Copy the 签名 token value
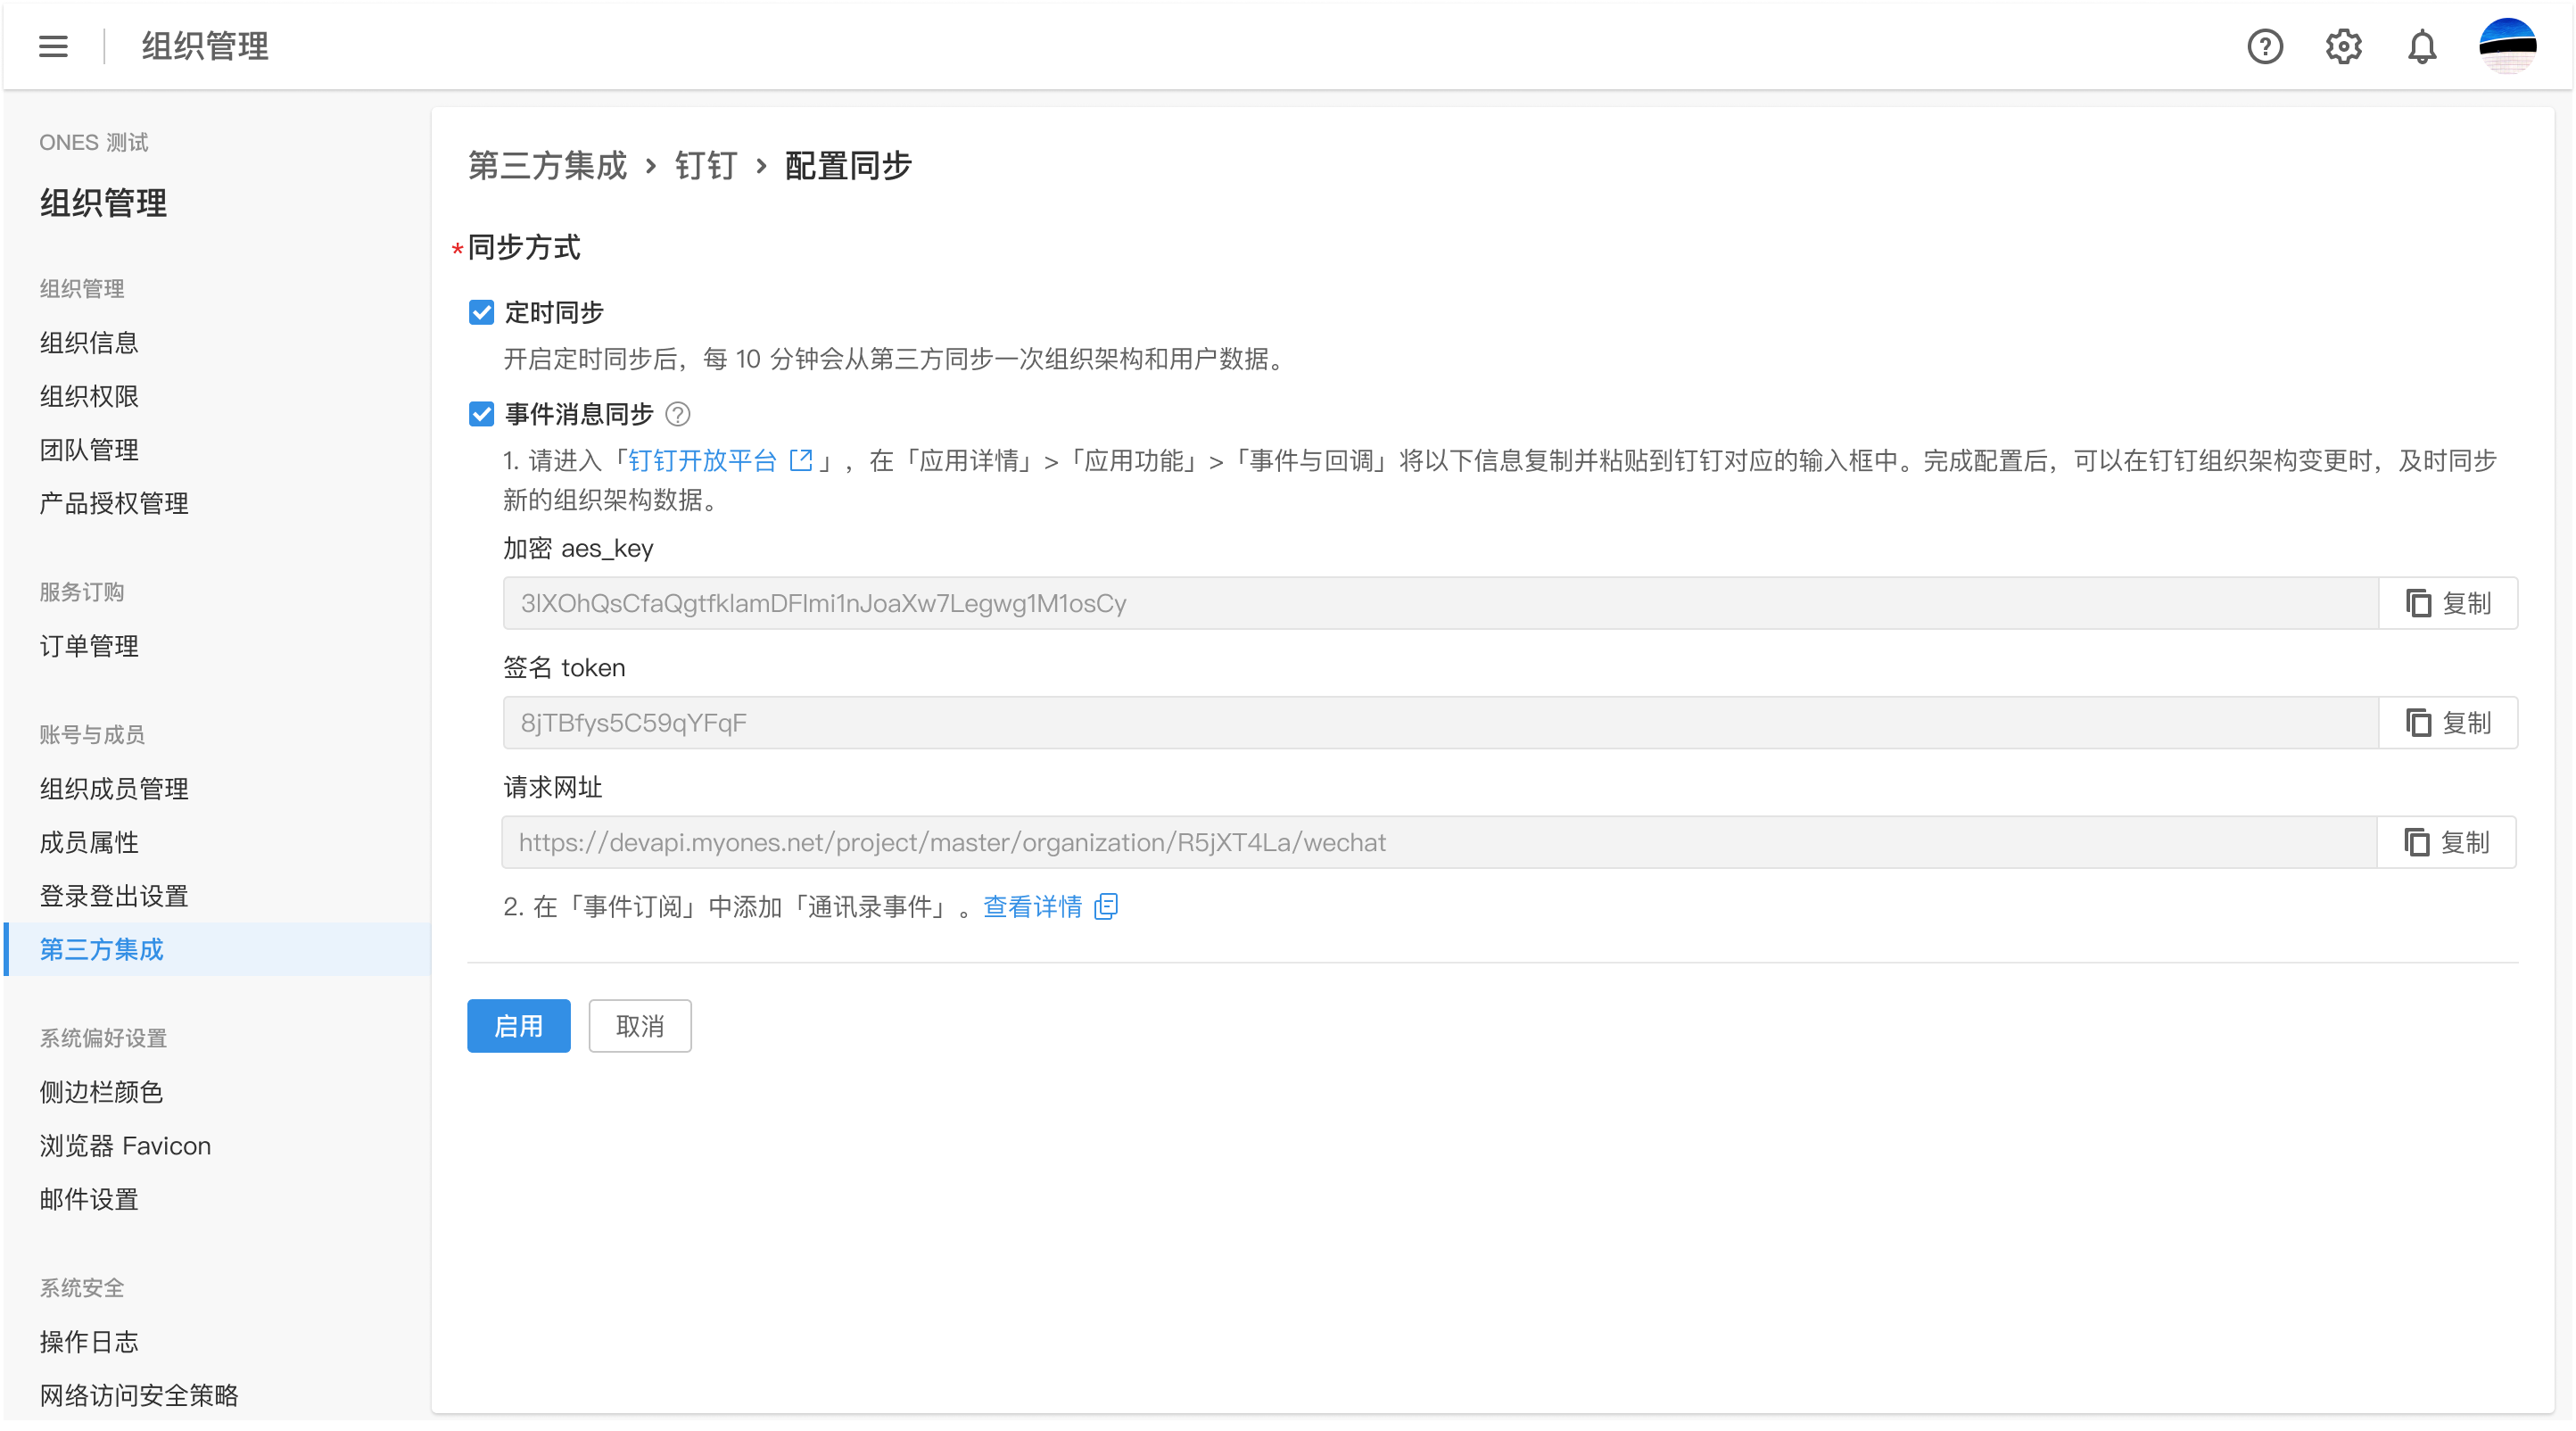Viewport: 2576px width, 1431px height. click(x=2447, y=722)
